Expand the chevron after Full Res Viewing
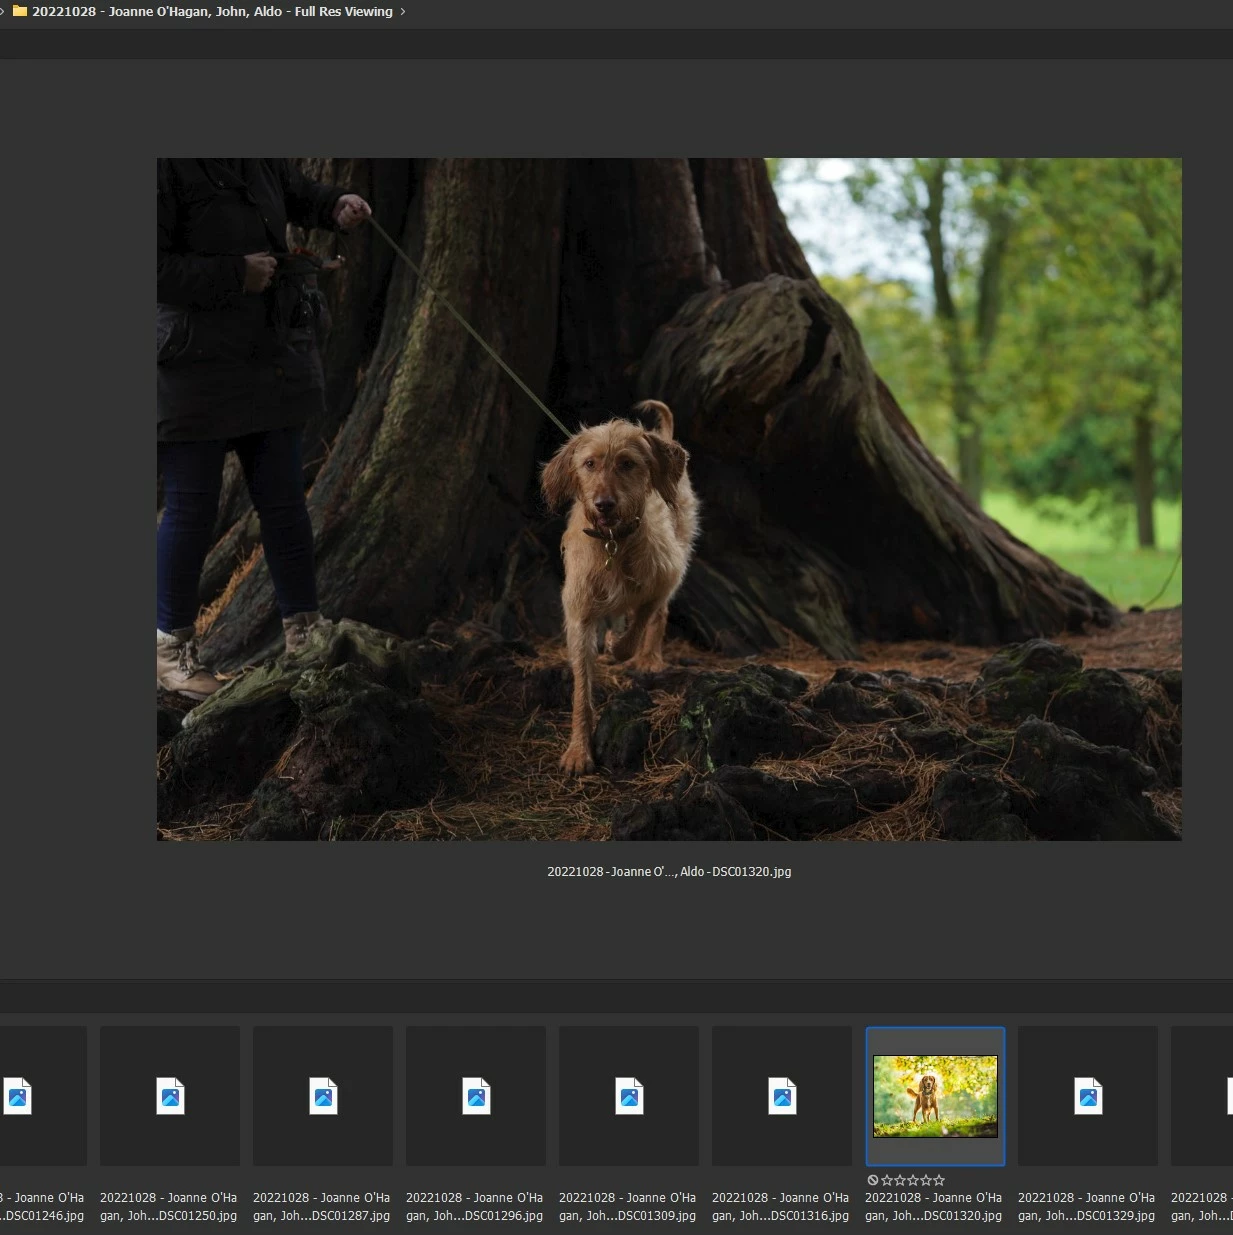 (403, 12)
